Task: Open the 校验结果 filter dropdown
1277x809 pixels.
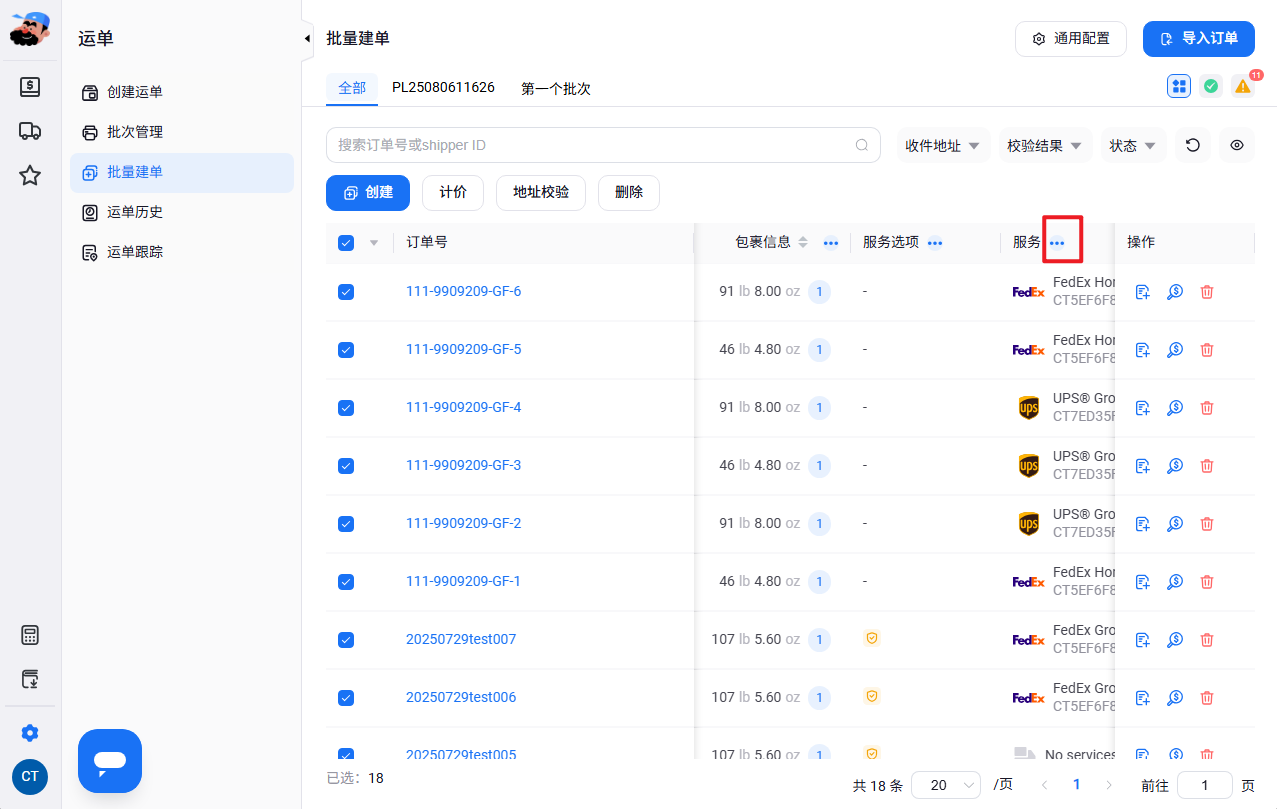Action: (1045, 145)
